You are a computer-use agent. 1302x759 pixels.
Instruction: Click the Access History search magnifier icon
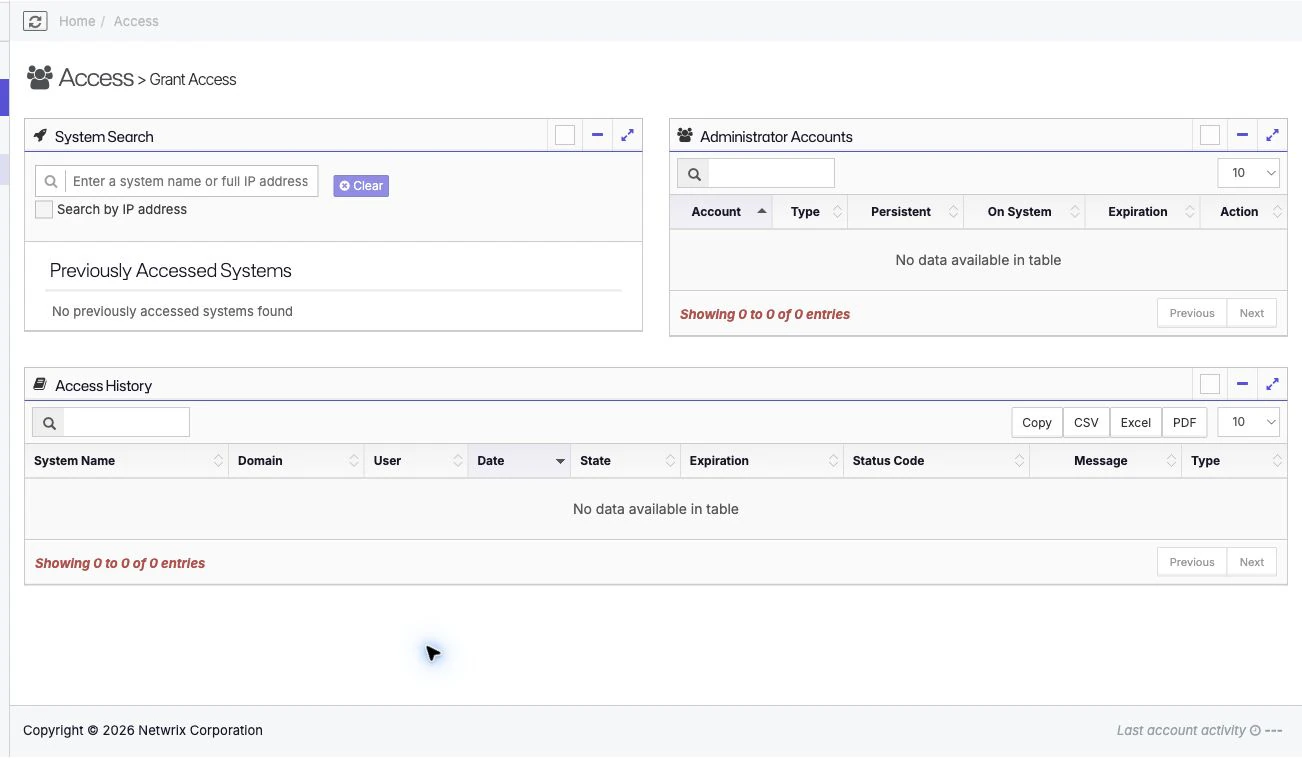[x=48, y=423]
